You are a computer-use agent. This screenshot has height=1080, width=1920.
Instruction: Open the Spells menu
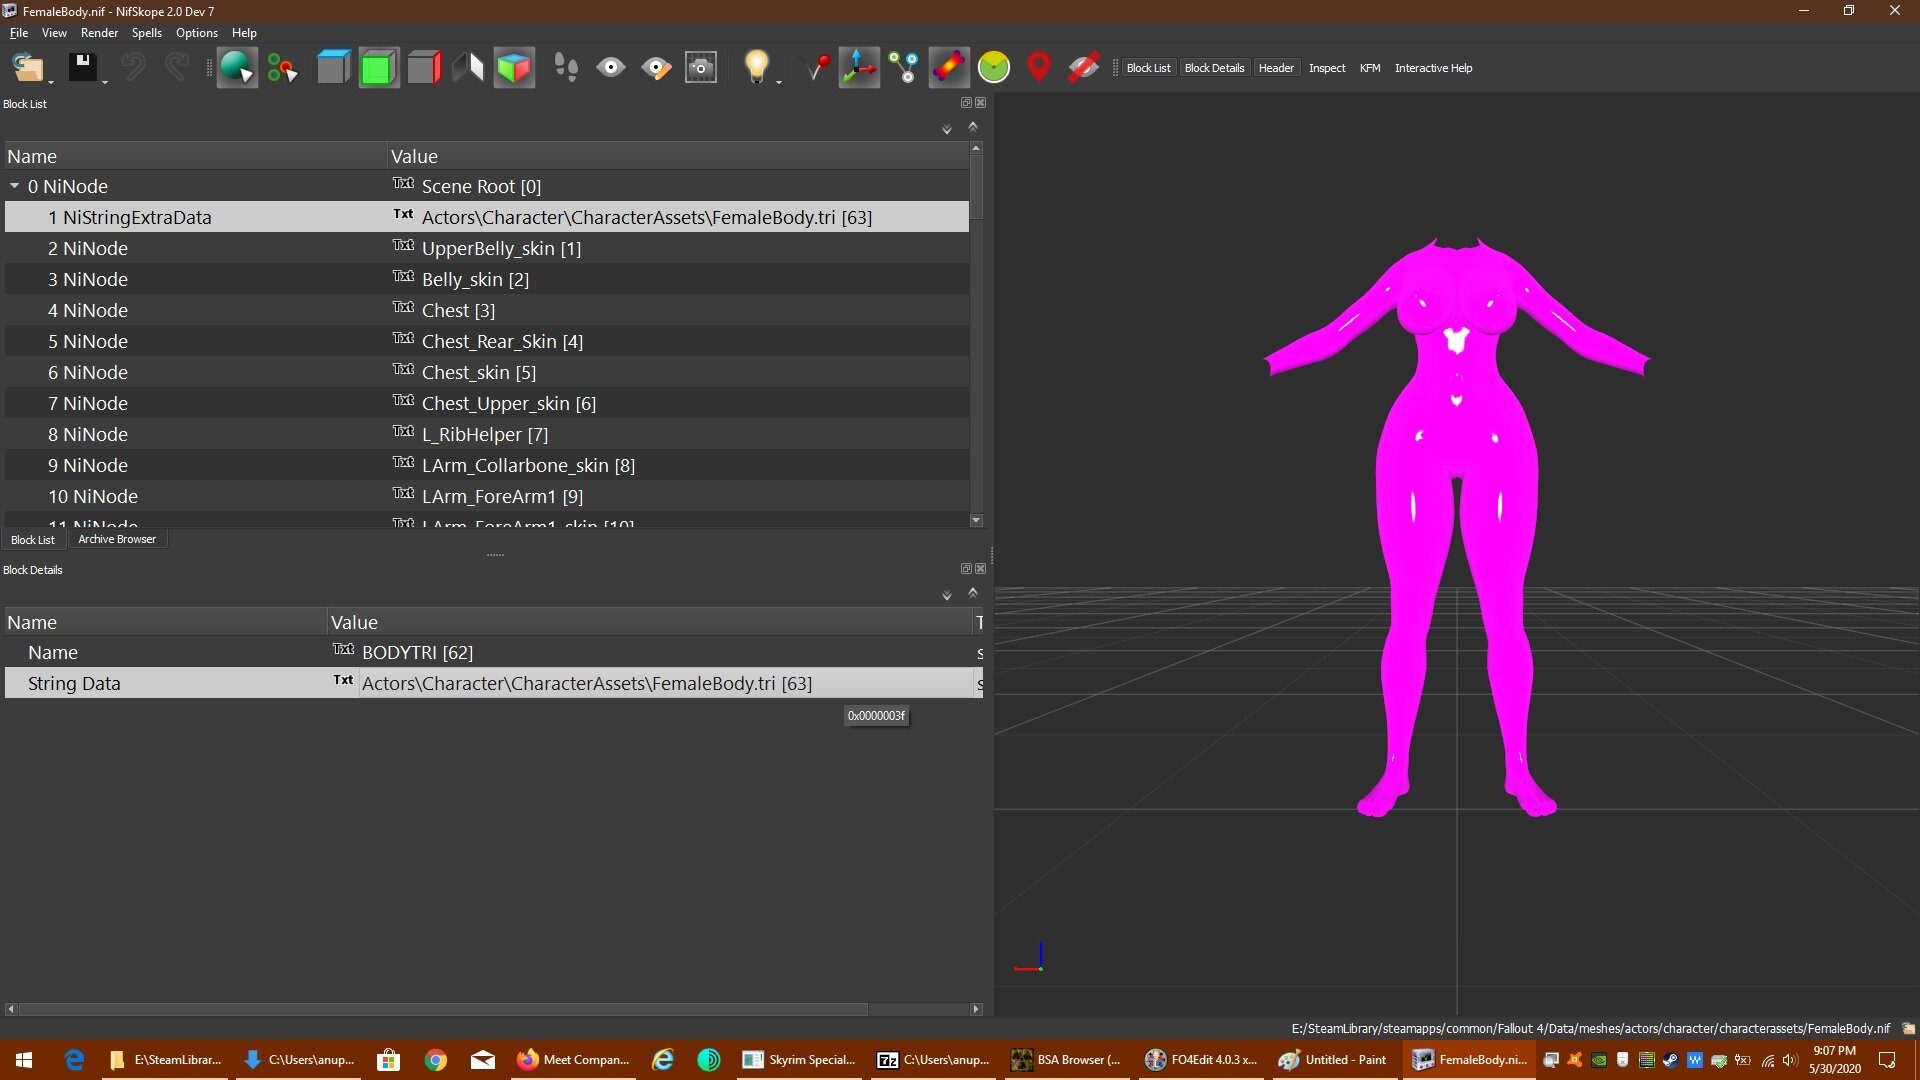[147, 33]
